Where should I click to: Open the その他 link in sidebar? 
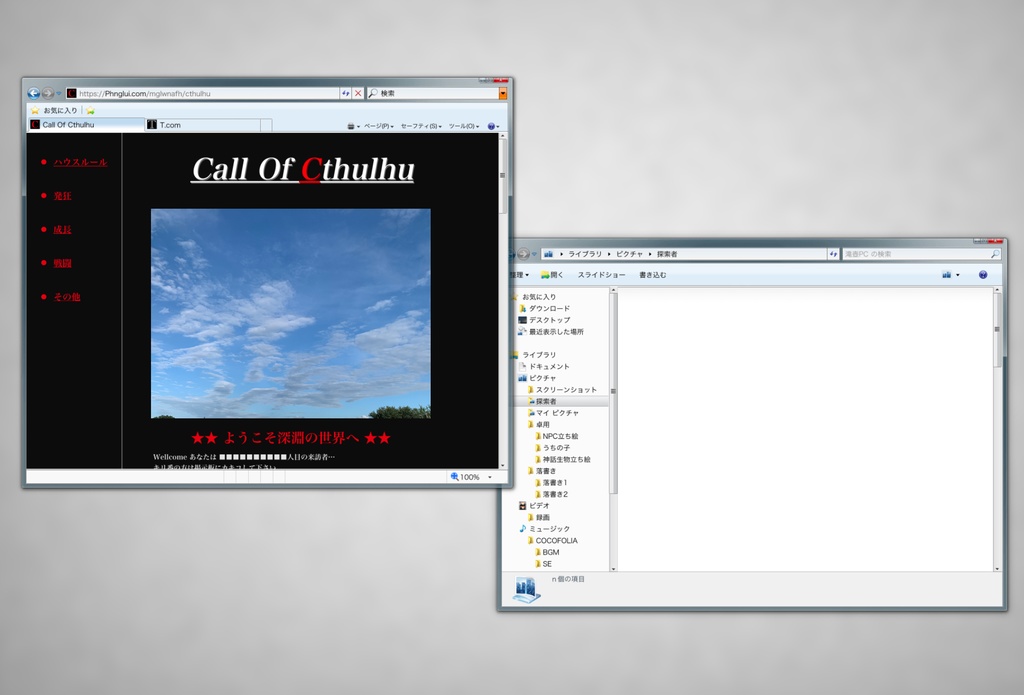coord(67,297)
